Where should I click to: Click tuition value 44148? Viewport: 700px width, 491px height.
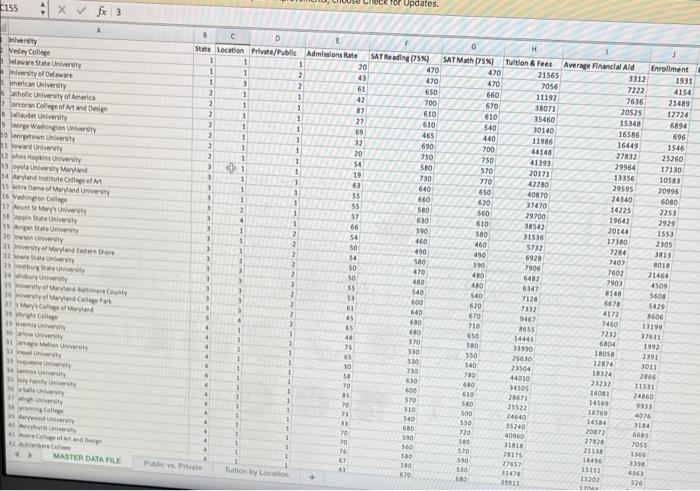[541, 152]
